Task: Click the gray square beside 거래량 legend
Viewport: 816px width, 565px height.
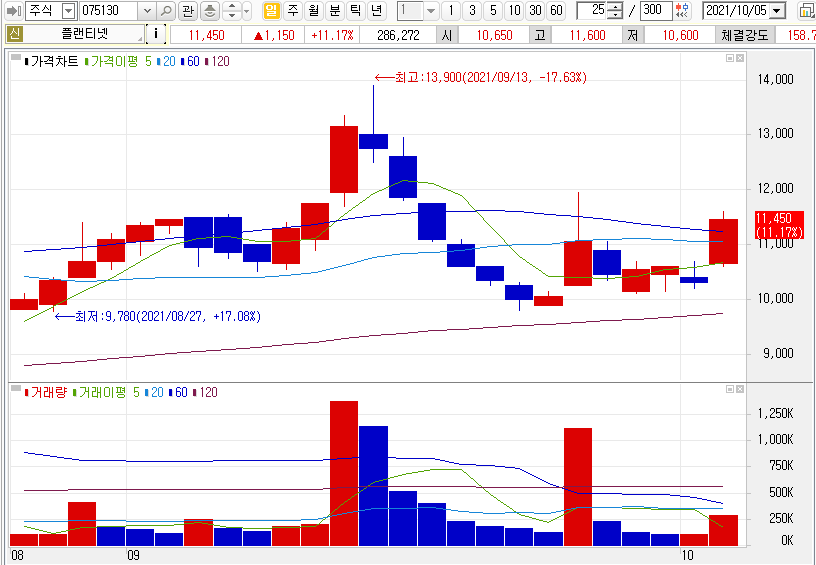Action: click(16, 388)
